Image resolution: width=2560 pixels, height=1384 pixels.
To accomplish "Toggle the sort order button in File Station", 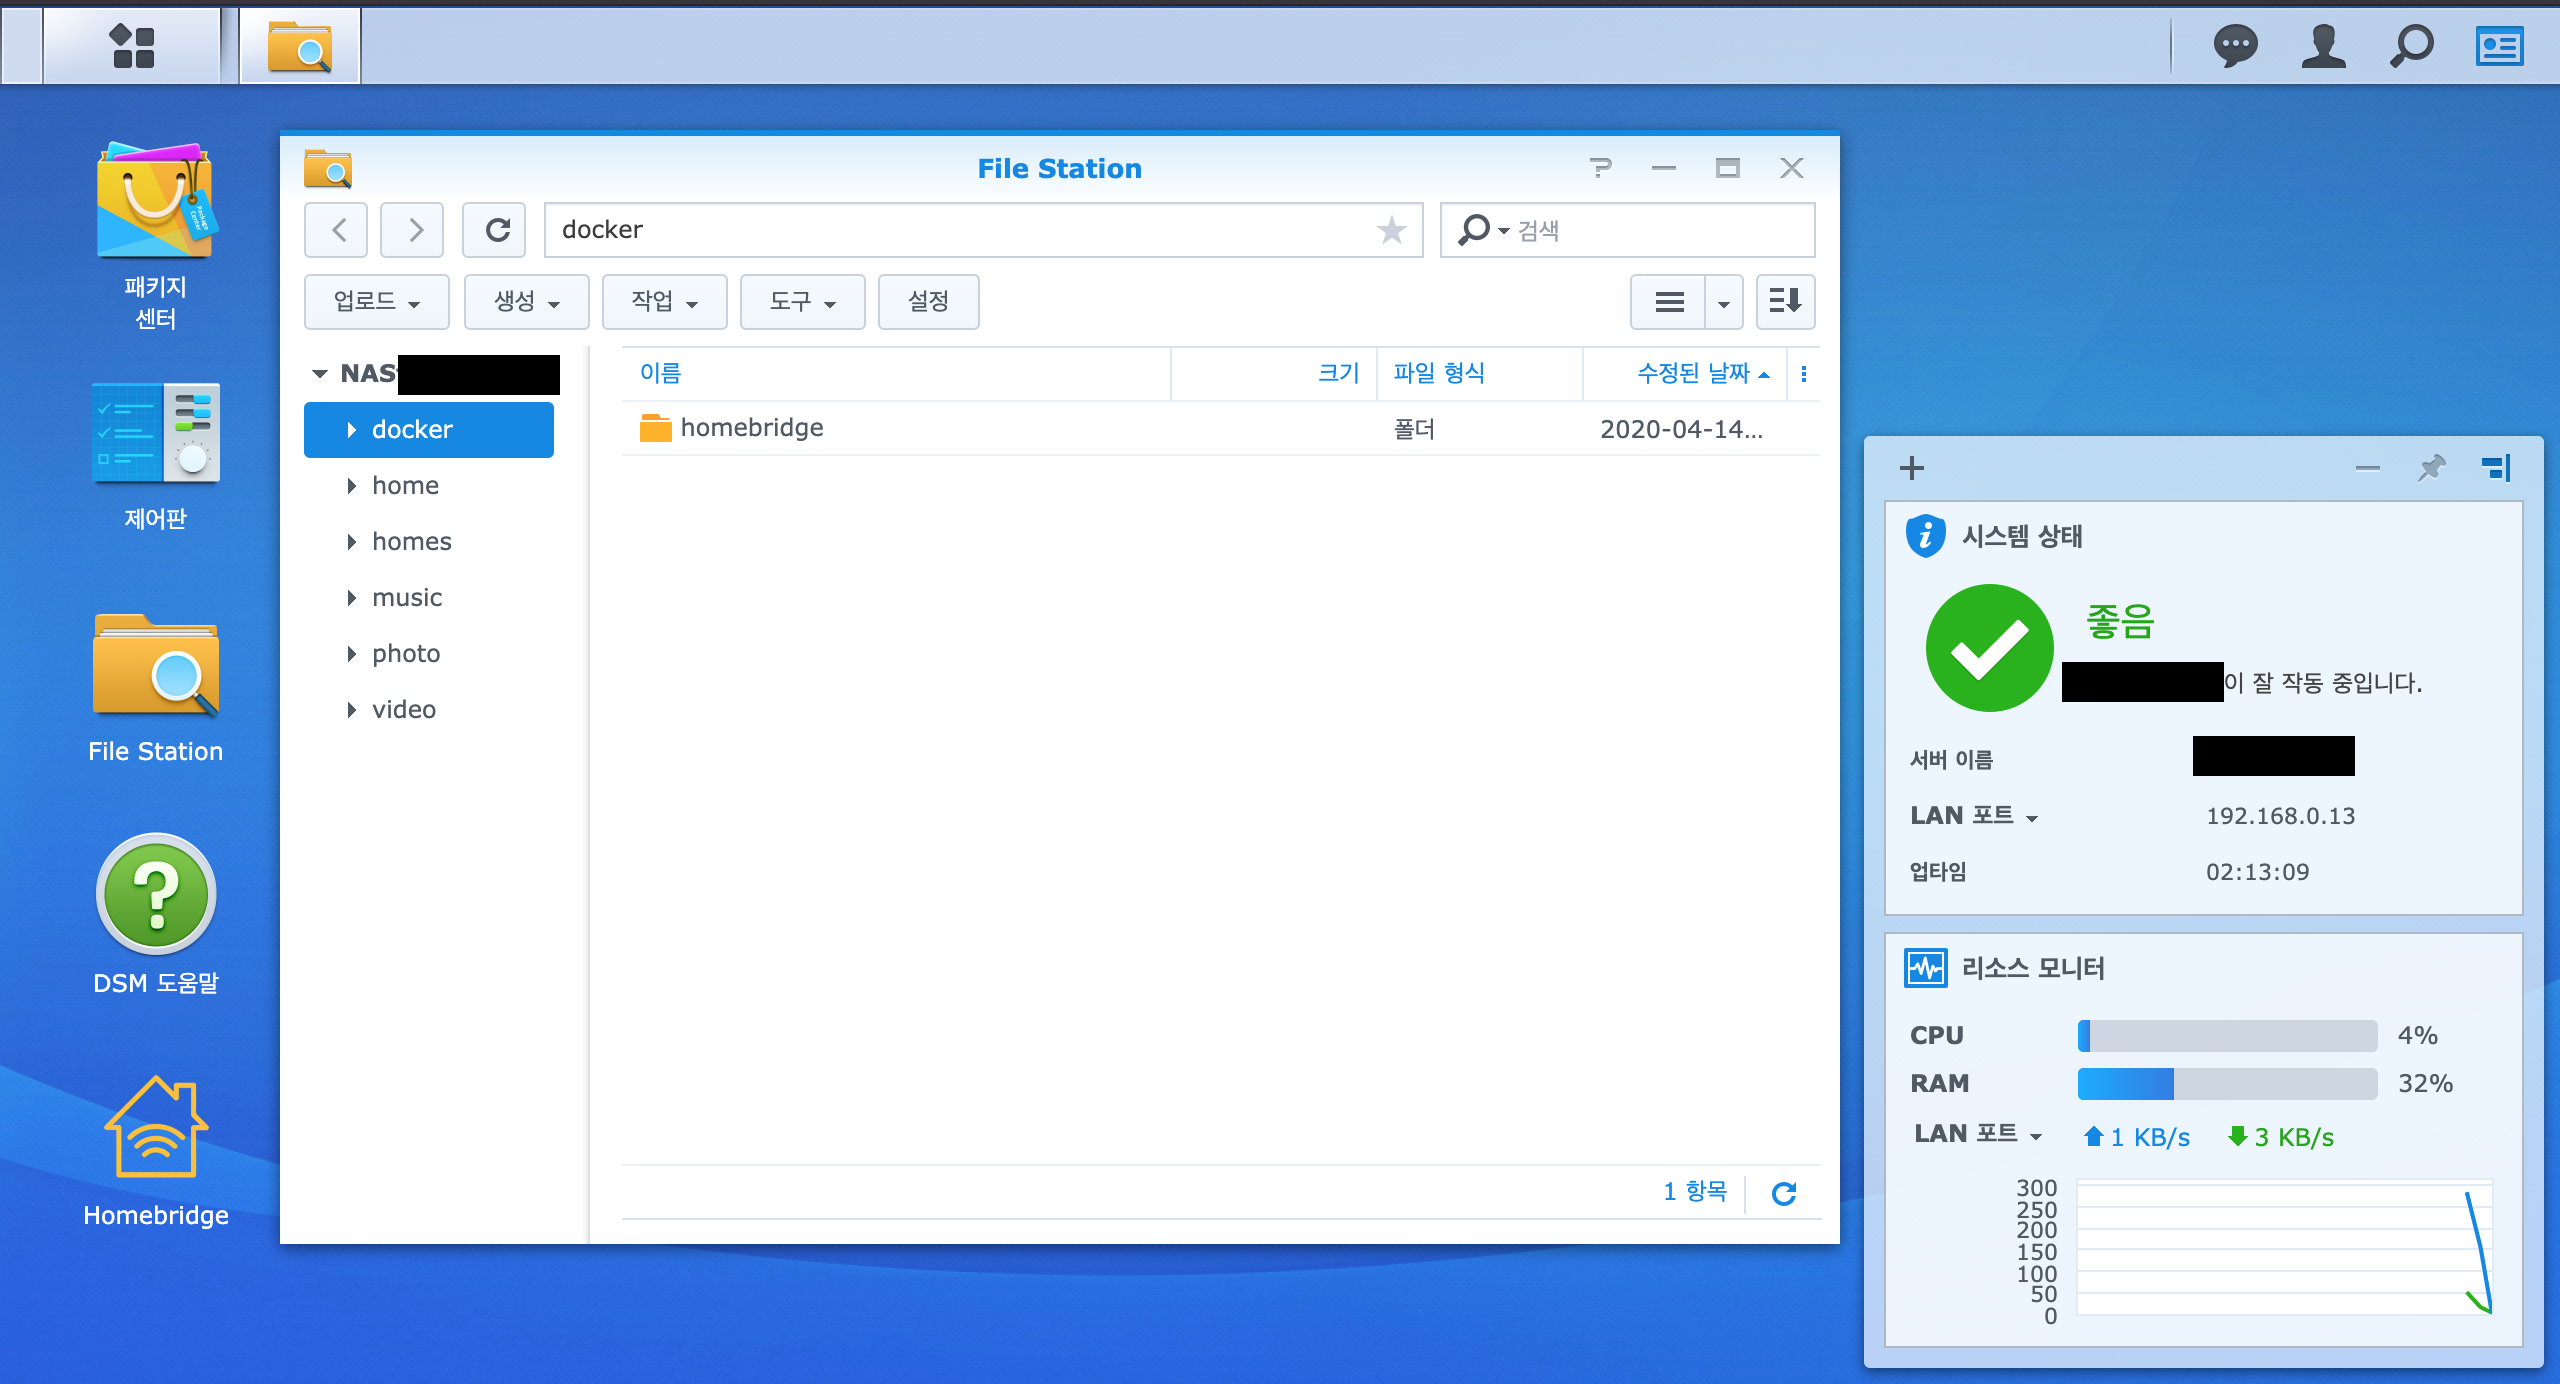I will click(x=1785, y=301).
